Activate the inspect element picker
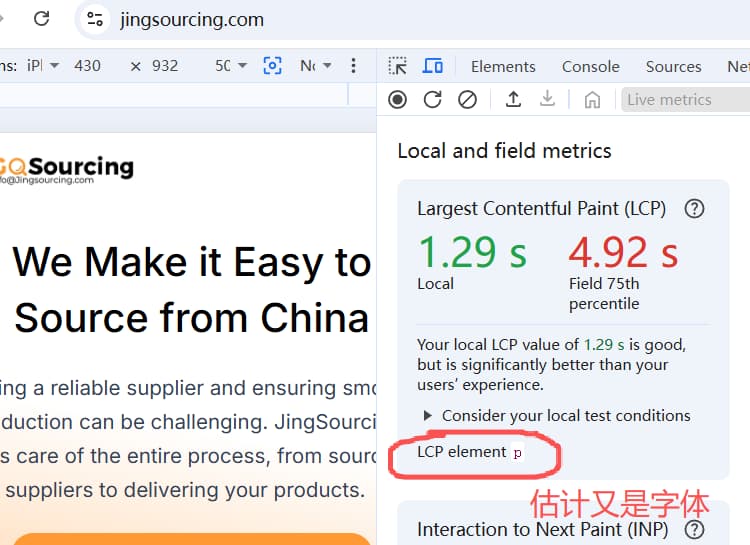 click(x=397, y=66)
